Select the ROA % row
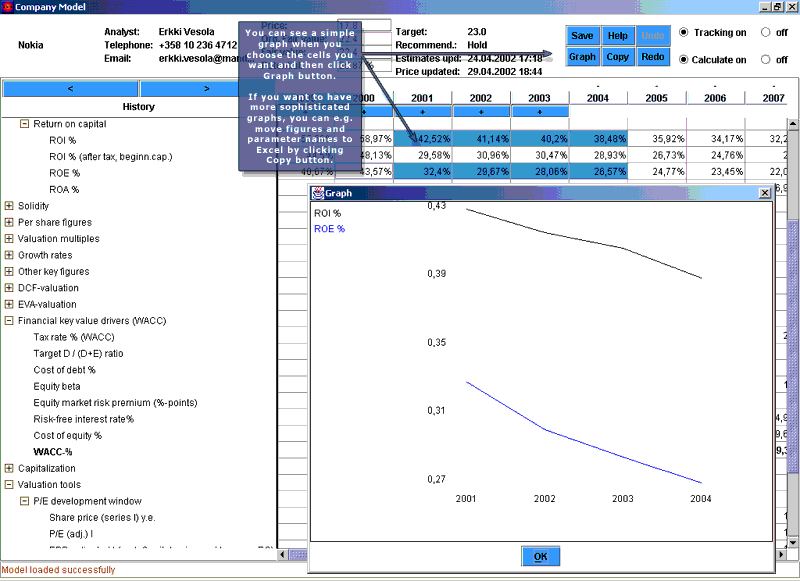The height and width of the screenshot is (581, 800). (64, 189)
